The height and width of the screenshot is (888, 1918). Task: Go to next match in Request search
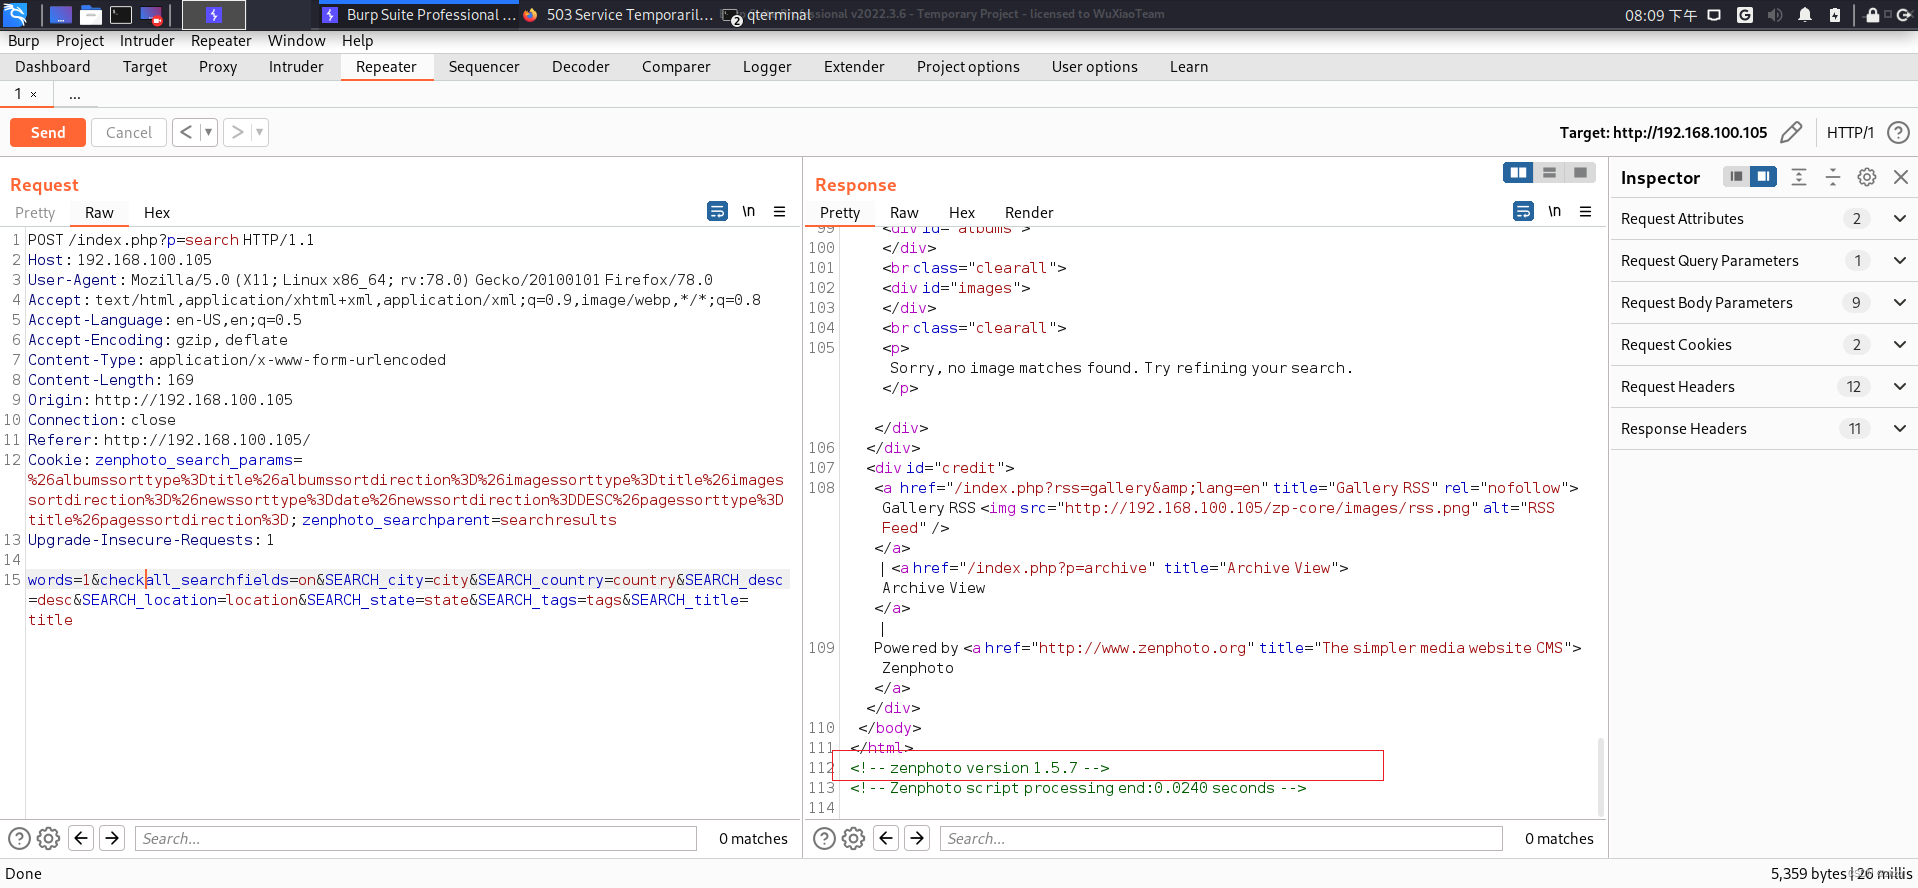point(113,838)
